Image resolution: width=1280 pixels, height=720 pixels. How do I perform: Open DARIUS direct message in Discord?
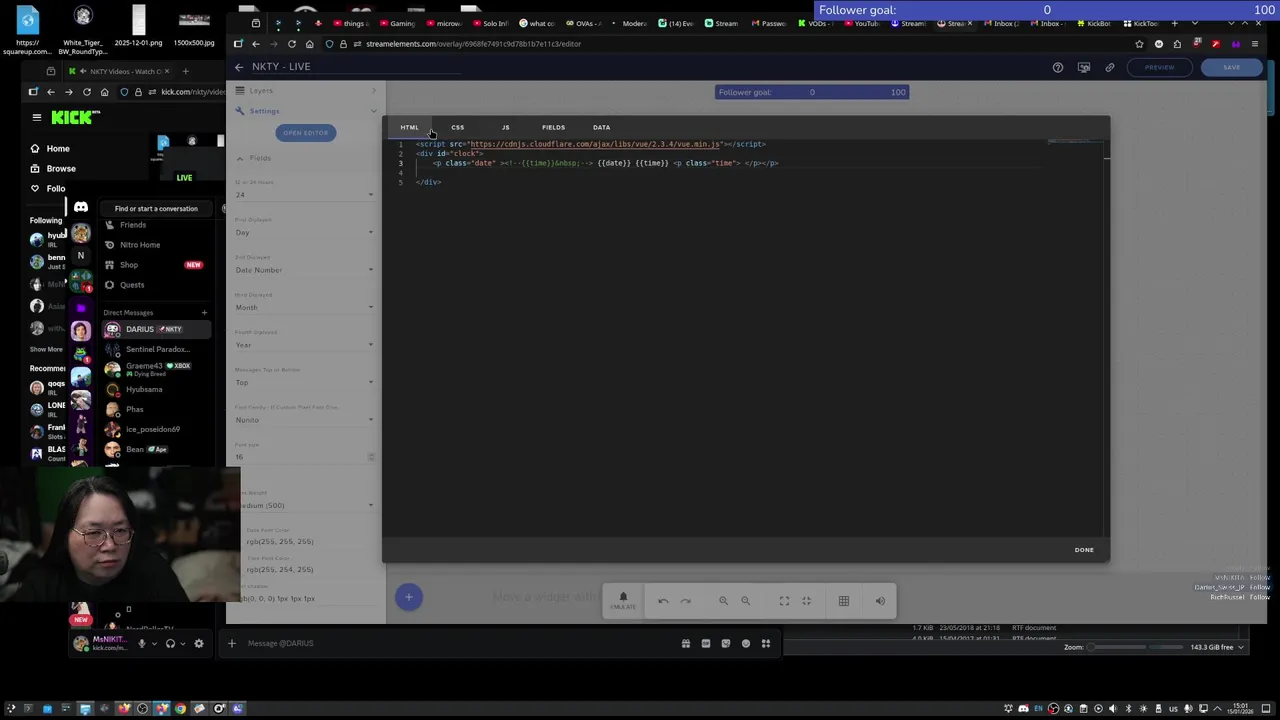[x=155, y=329]
